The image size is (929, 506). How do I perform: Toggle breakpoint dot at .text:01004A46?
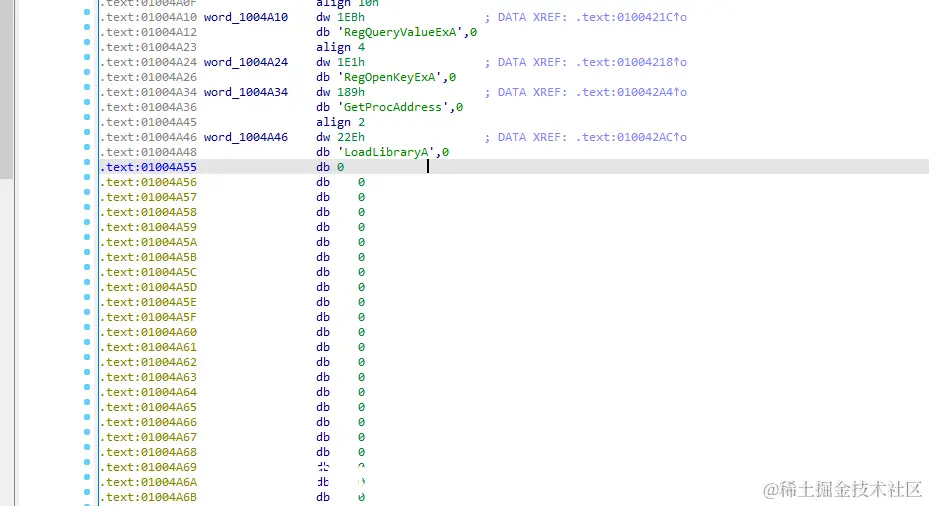tap(87, 132)
